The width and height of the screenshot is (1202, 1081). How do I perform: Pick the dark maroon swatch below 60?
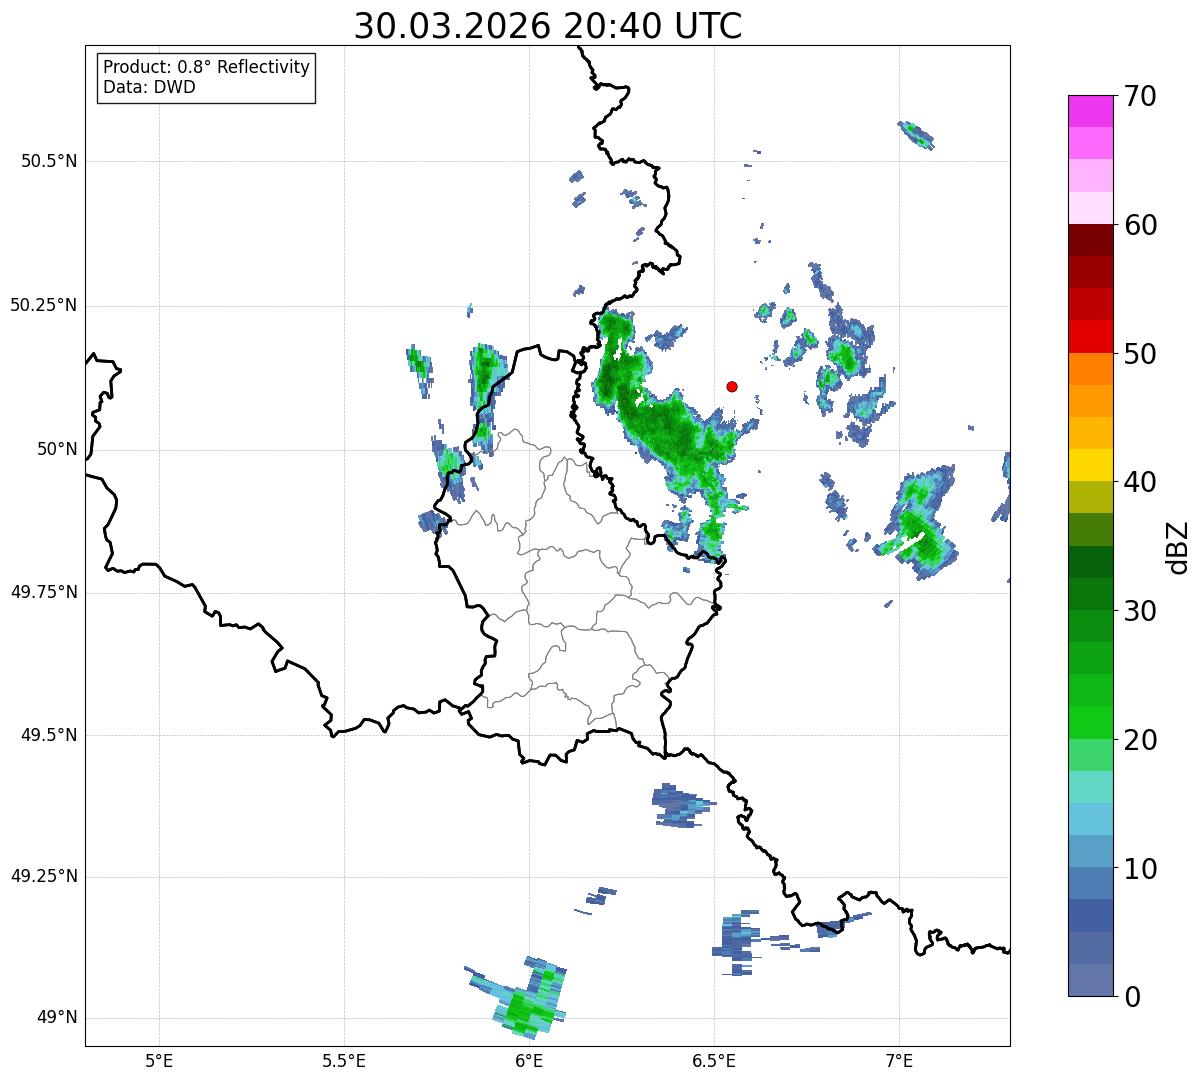coord(1090,240)
